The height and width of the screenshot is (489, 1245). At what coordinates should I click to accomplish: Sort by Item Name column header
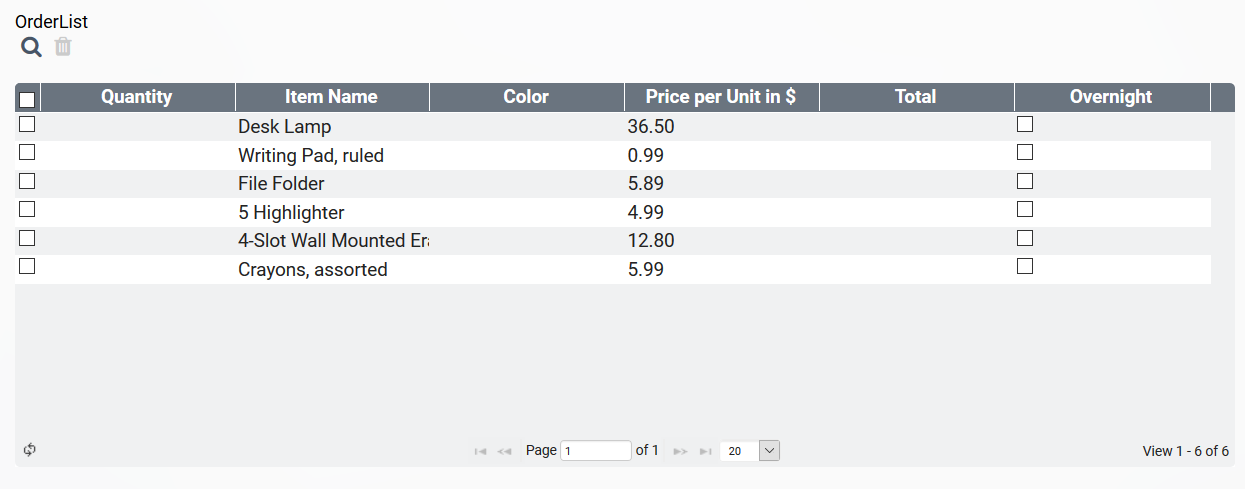click(331, 97)
